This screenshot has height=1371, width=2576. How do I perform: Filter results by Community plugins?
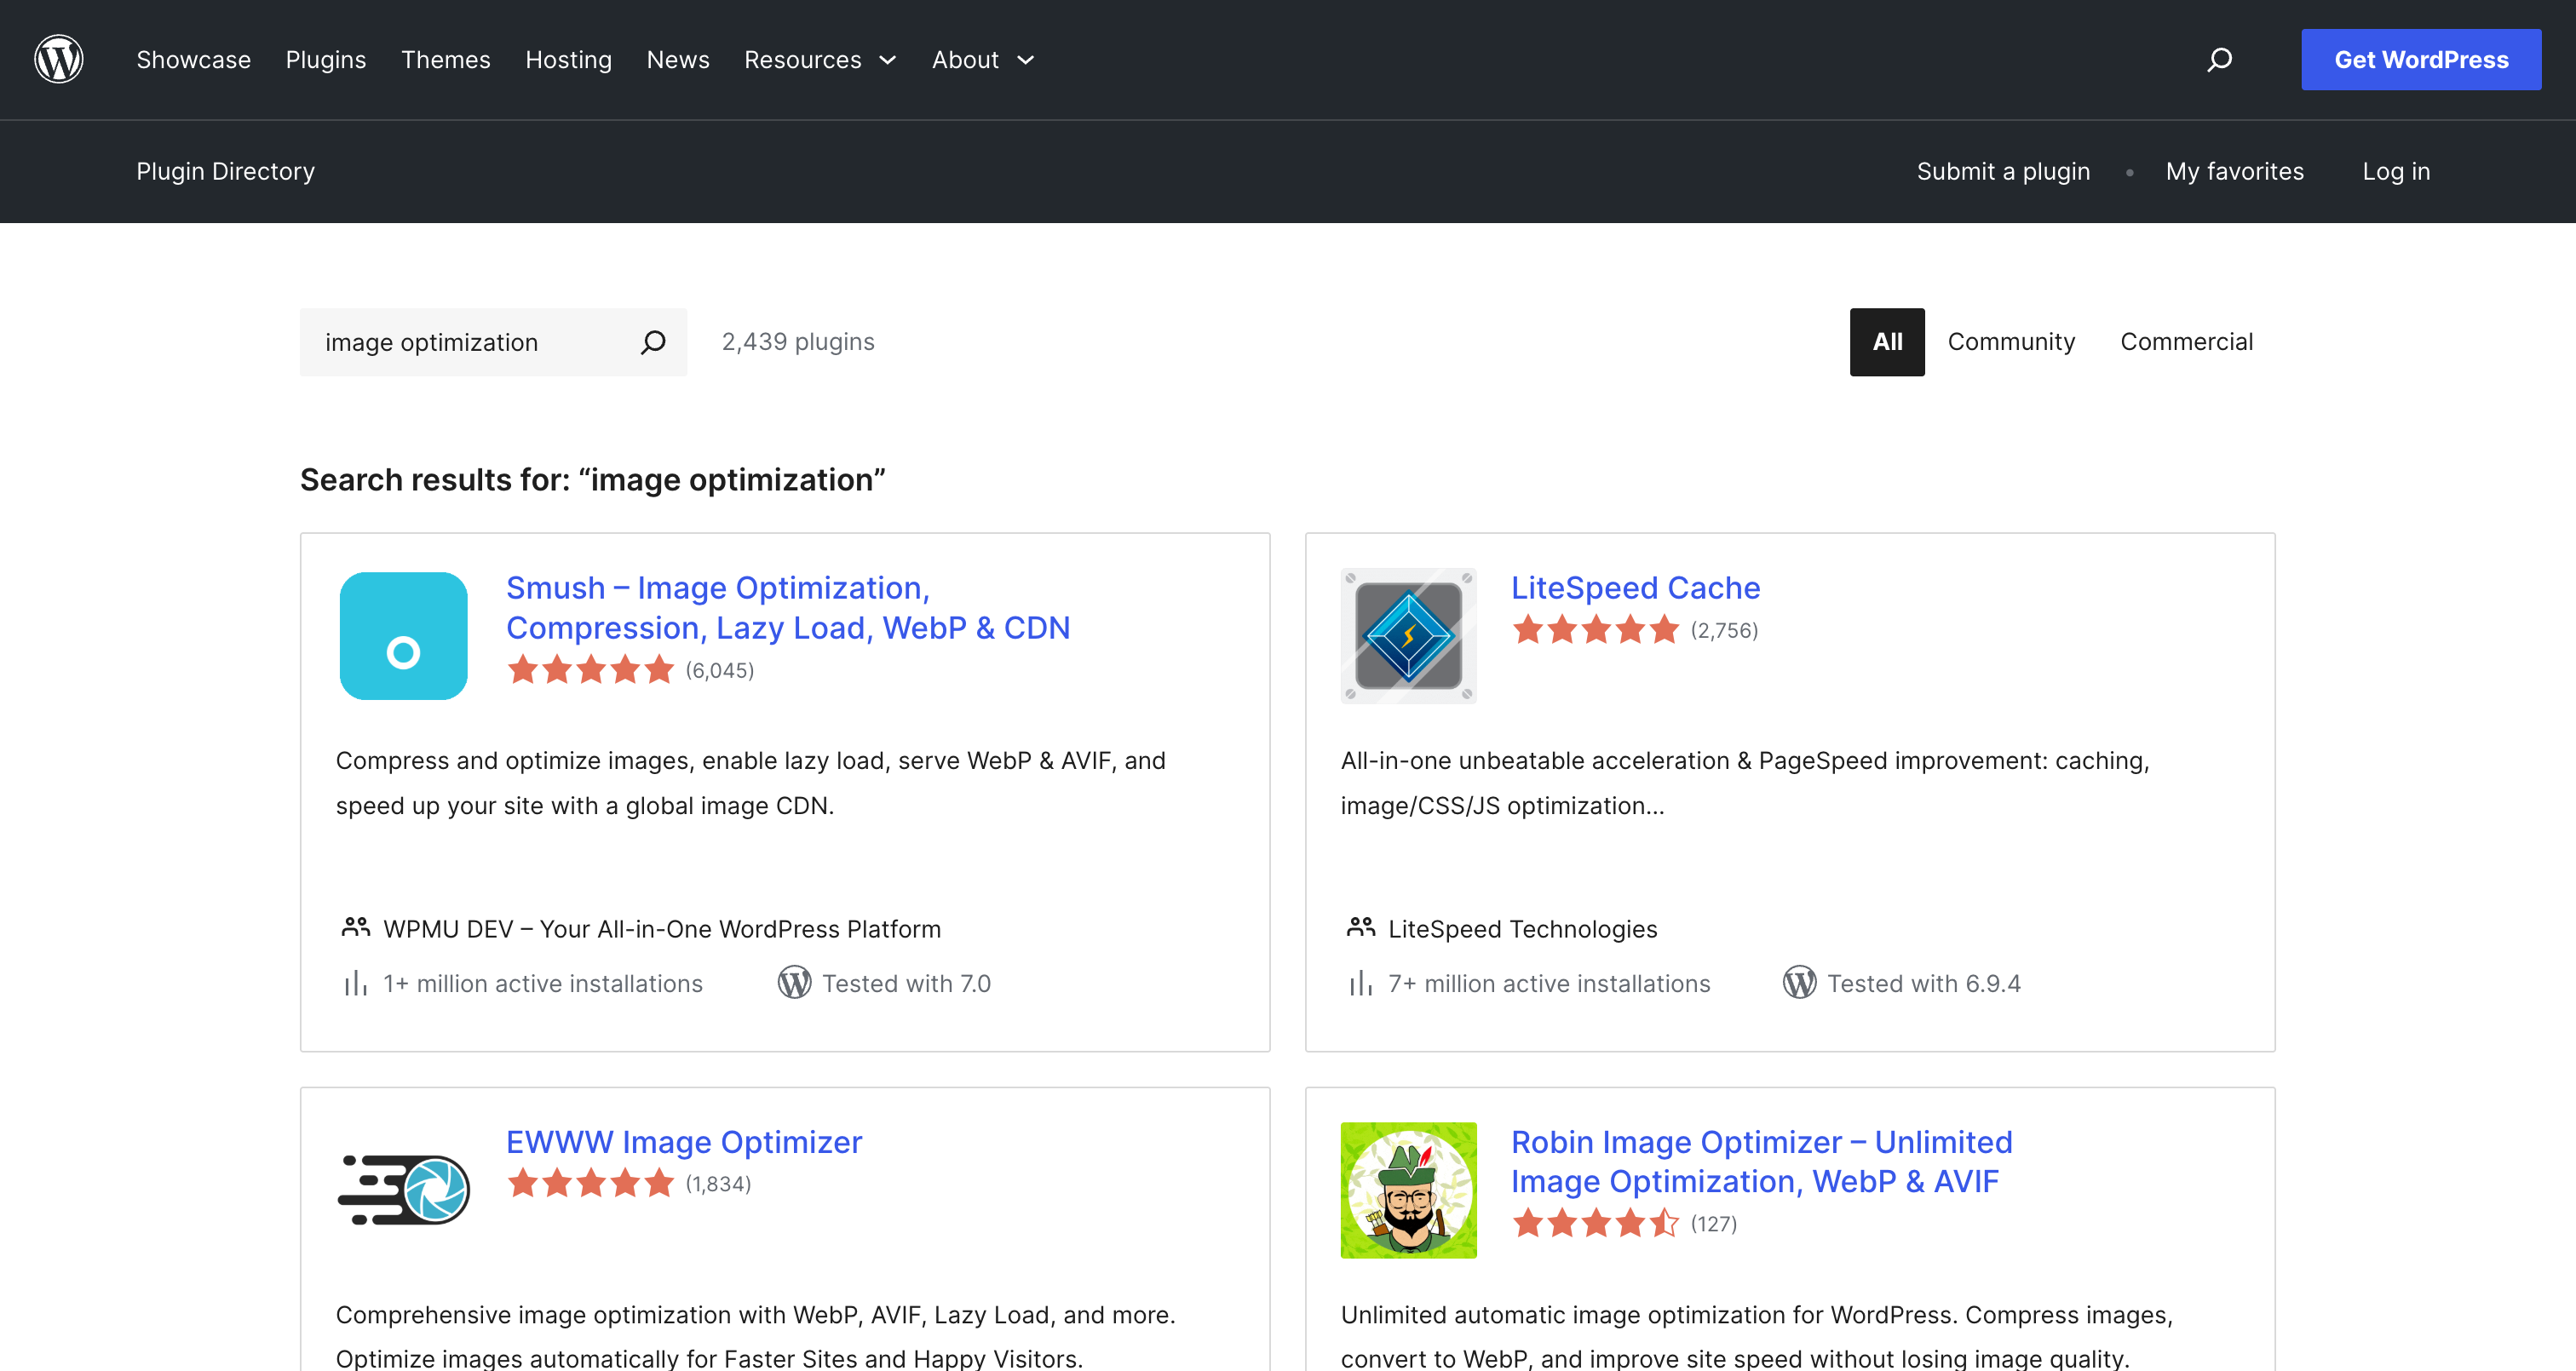coord(2010,342)
